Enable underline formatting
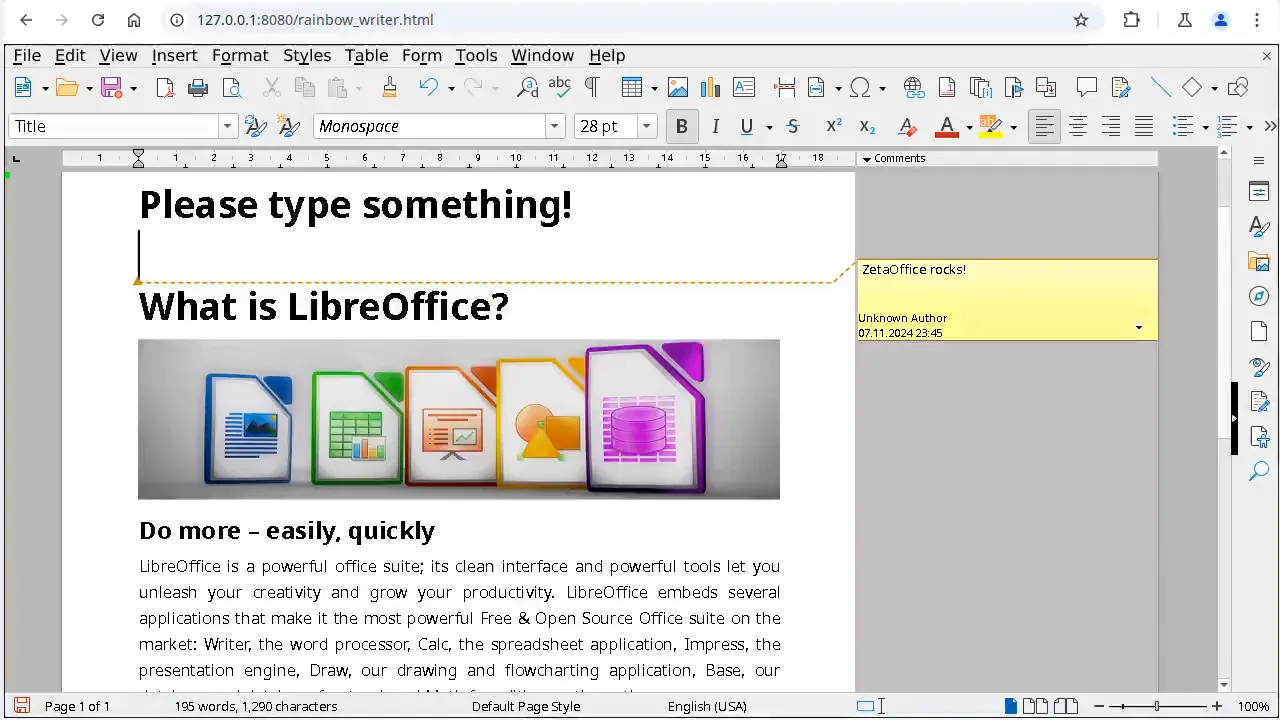1280x720 pixels. pos(746,126)
